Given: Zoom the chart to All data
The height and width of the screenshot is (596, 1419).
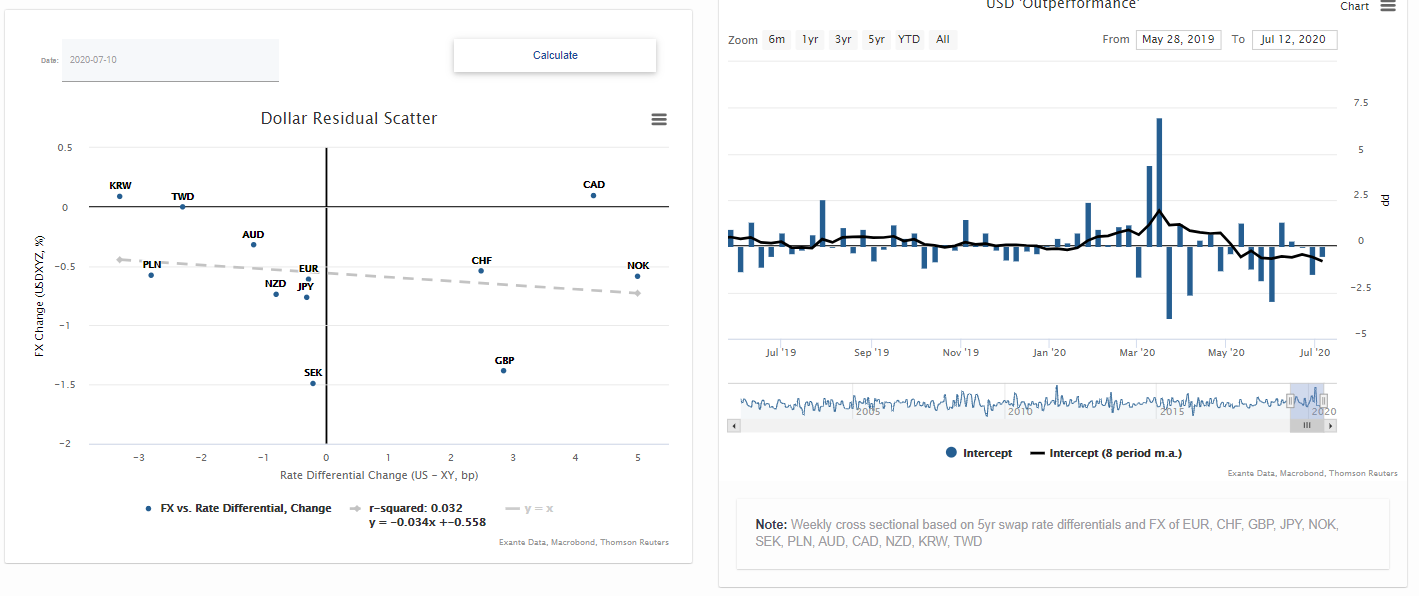Looking at the screenshot, I should click(x=942, y=40).
